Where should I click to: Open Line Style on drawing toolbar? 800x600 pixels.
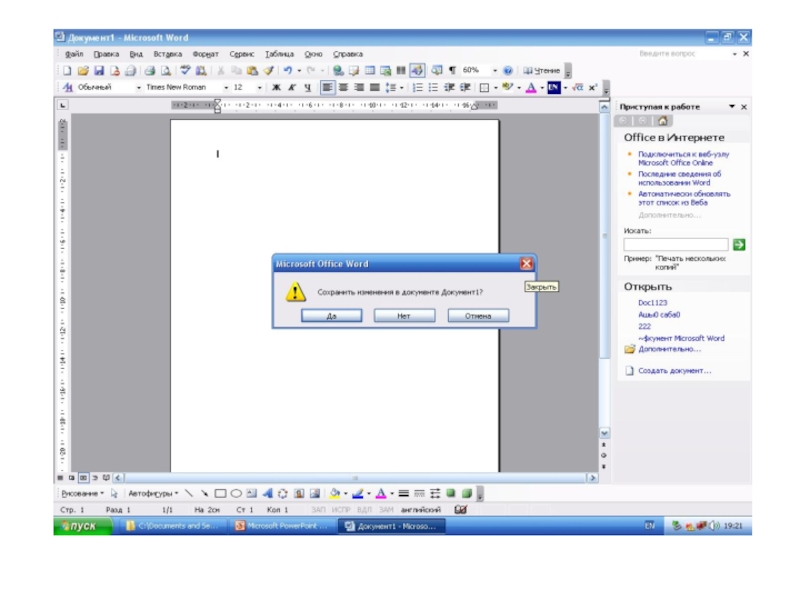point(404,493)
